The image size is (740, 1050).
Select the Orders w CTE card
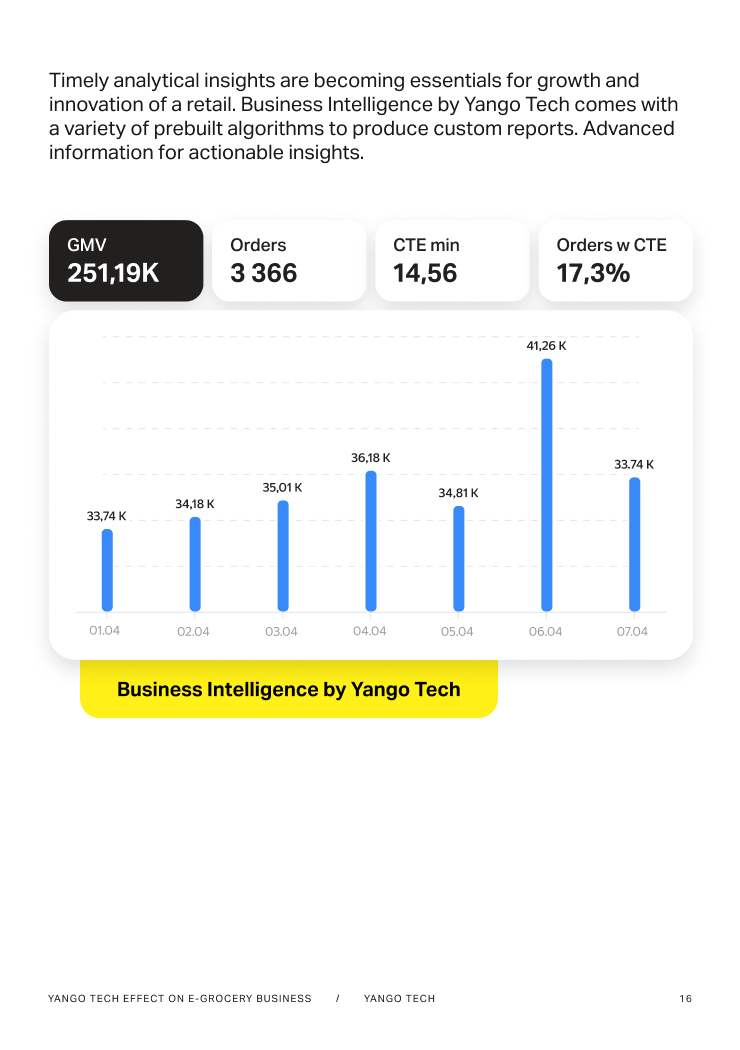(x=615, y=261)
